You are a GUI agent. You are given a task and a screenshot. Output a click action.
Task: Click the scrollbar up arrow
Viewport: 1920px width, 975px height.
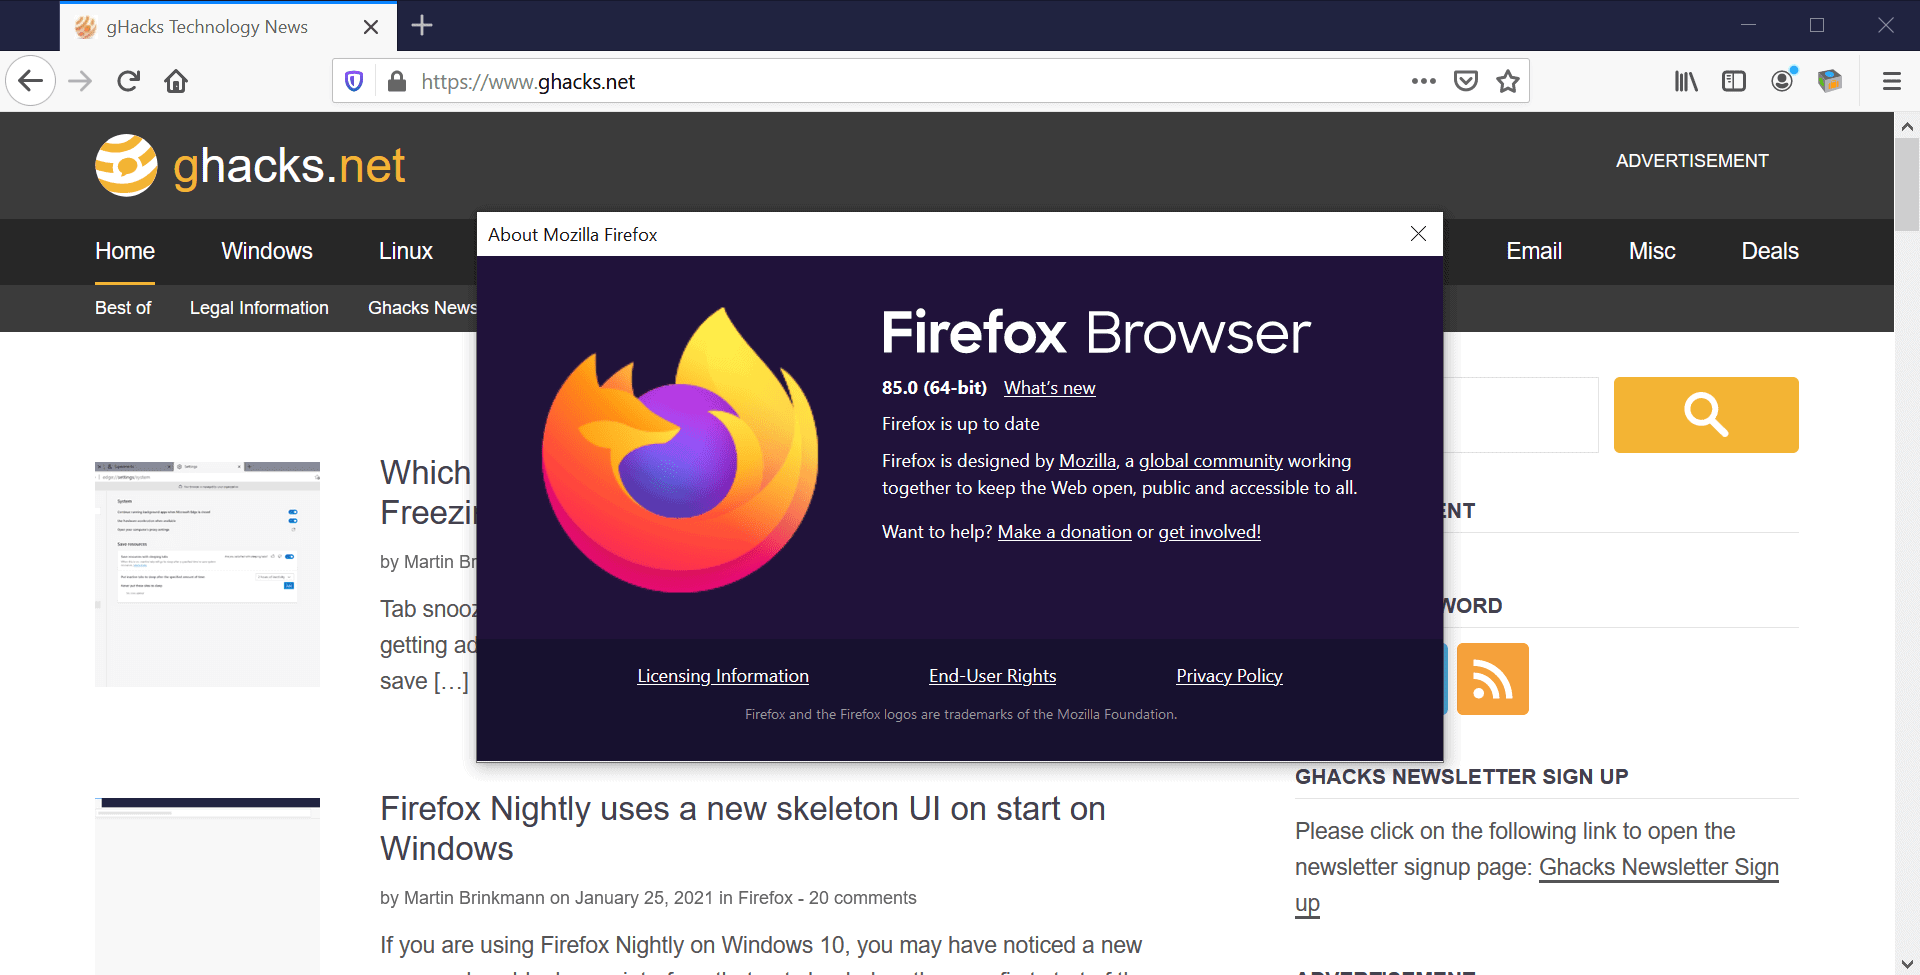tap(1907, 126)
